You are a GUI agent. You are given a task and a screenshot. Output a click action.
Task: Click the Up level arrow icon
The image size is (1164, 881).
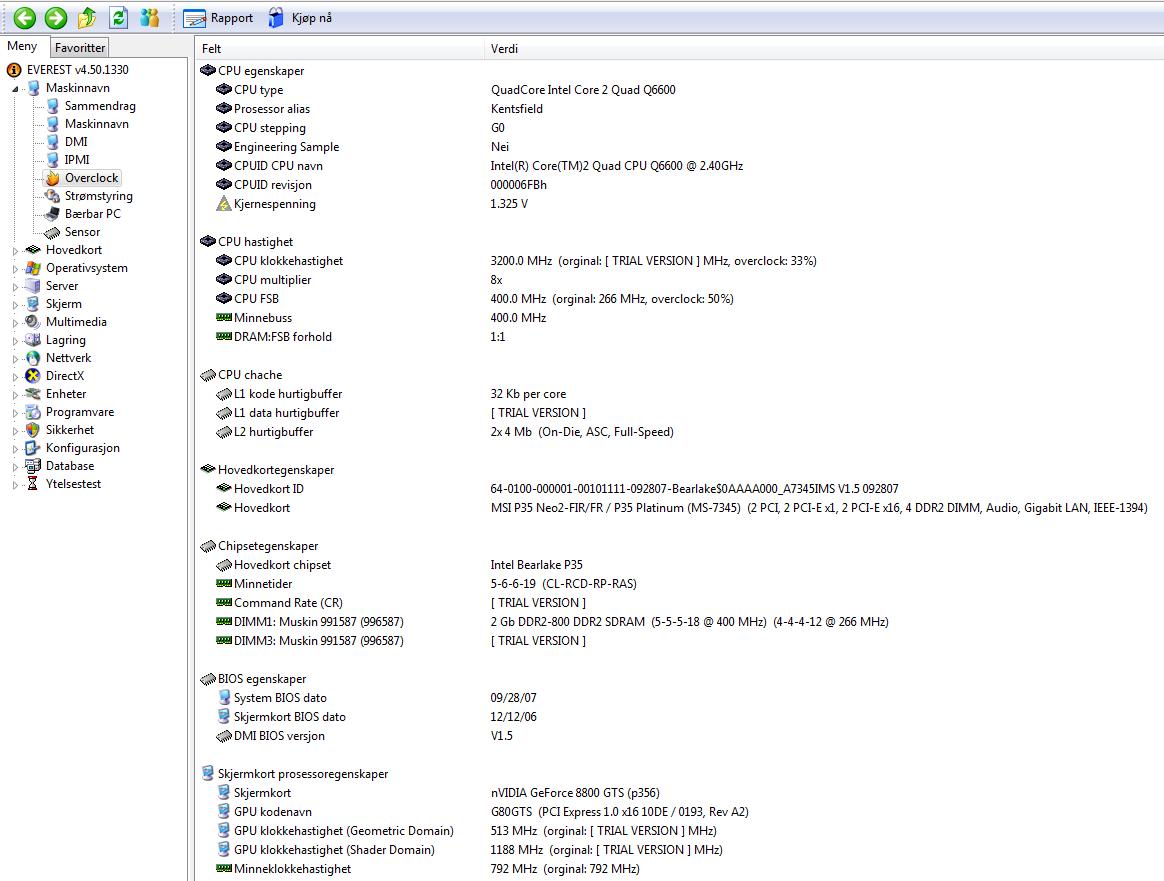tap(87, 18)
